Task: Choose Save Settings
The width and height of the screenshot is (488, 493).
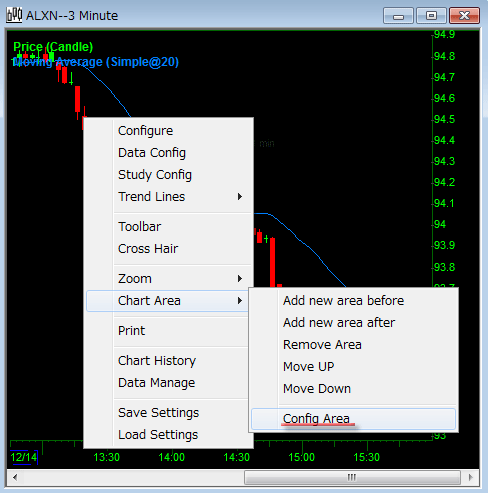Action: click(x=159, y=413)
